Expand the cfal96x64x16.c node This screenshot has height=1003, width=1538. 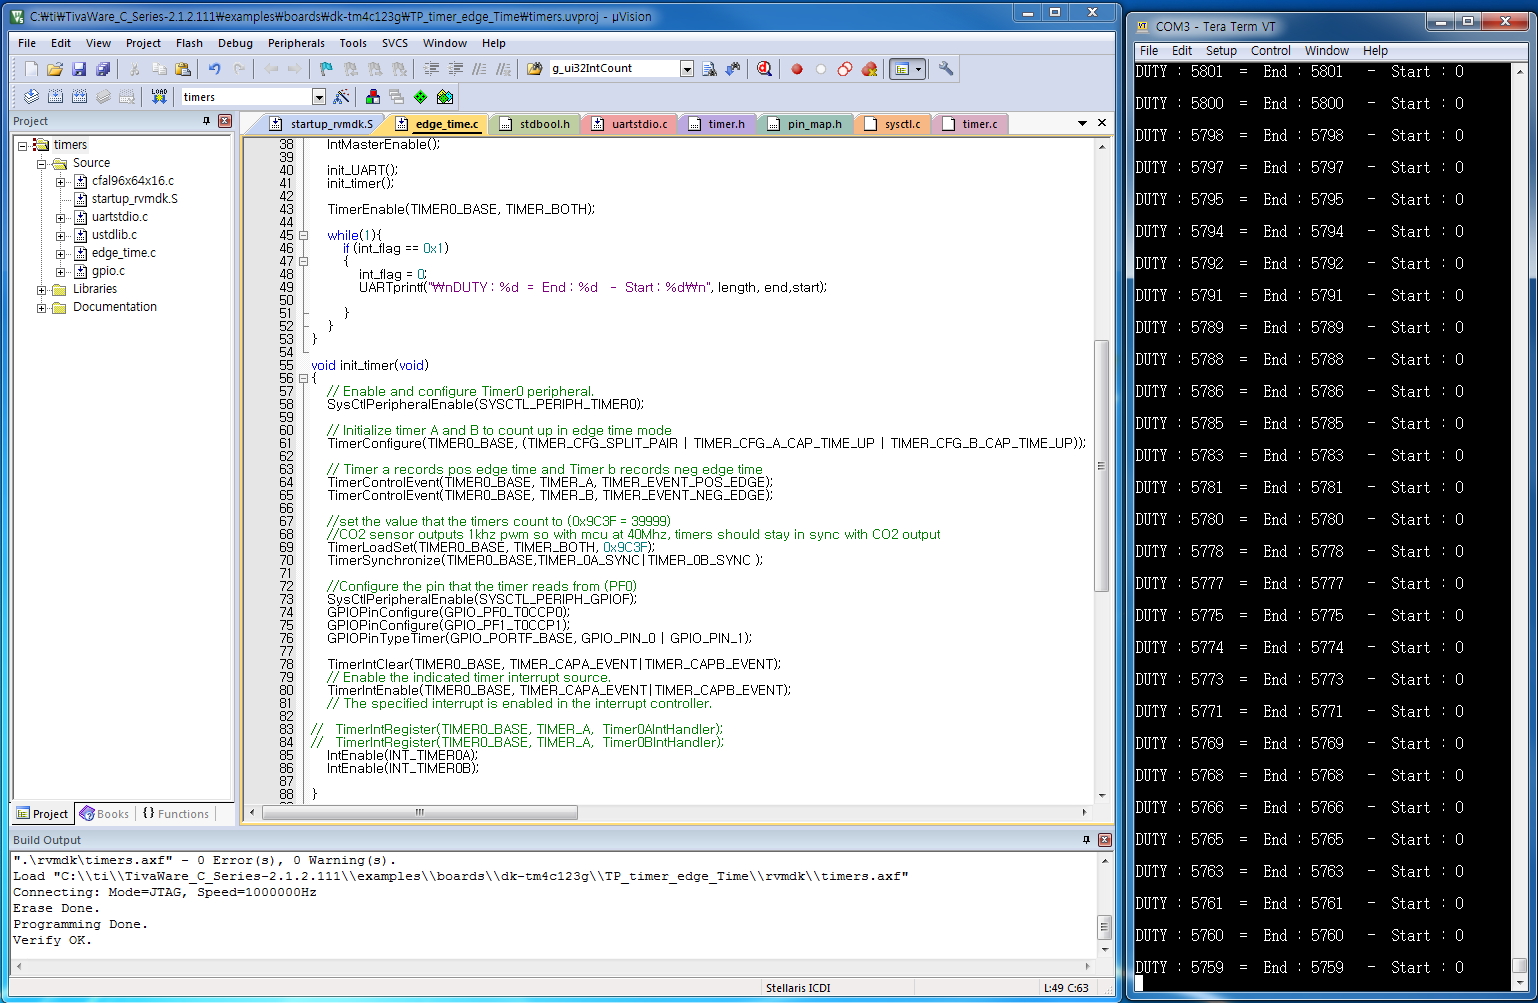tap(60, 181)
